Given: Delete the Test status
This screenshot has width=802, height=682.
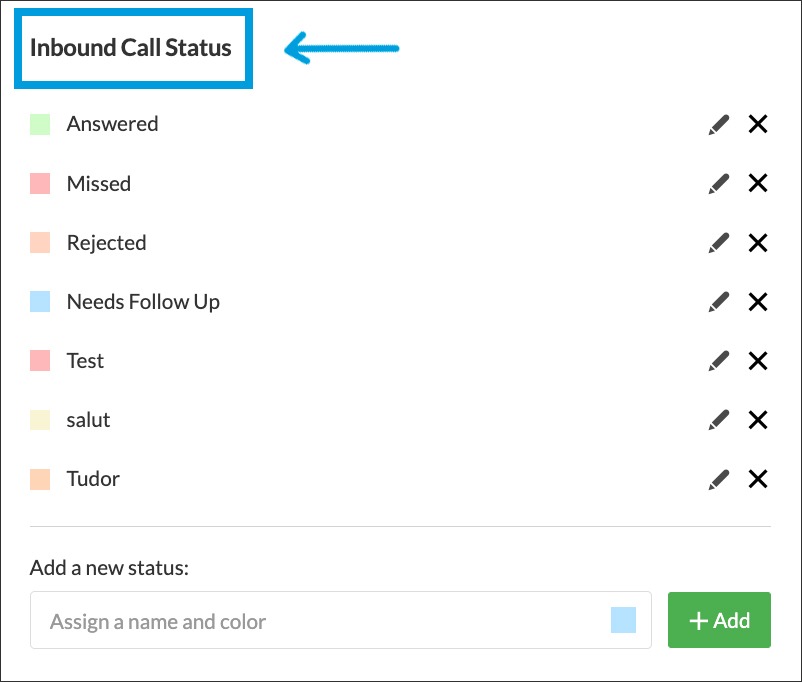Looking at the screenshot, I should tap(758, 361).
